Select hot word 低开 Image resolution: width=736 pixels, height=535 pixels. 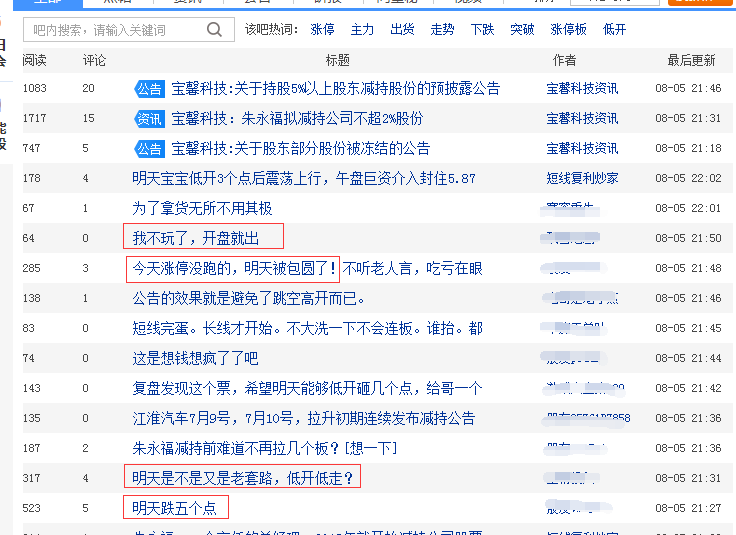(614, 30)
